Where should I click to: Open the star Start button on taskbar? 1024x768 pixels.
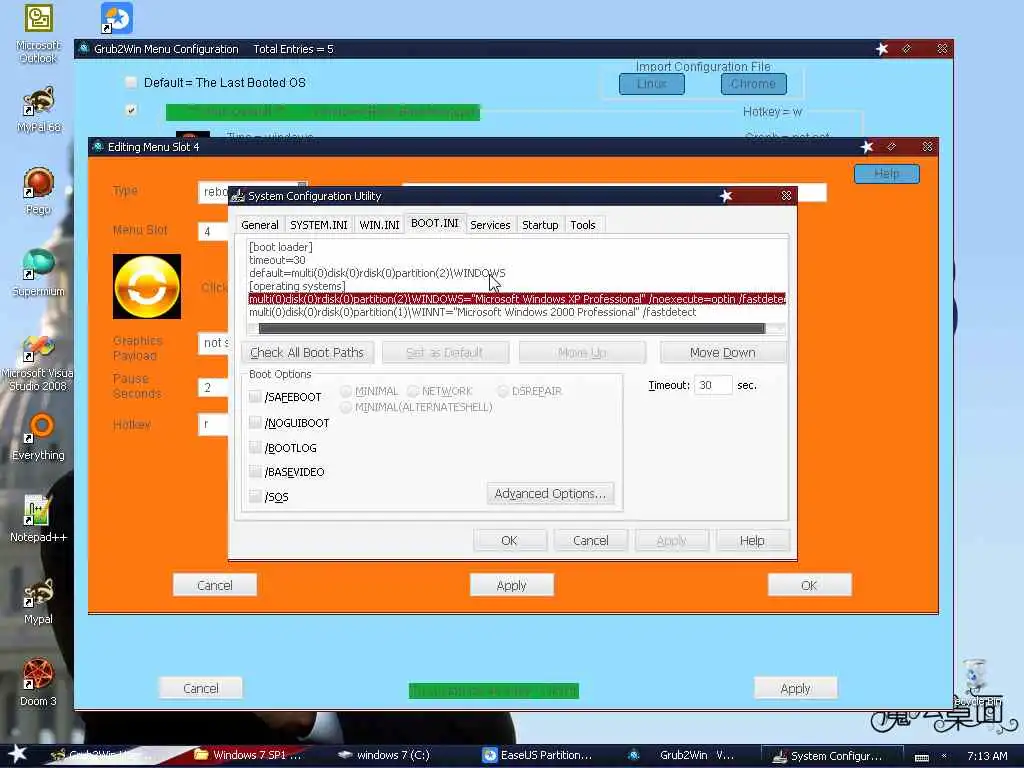(x=18, y=754)
